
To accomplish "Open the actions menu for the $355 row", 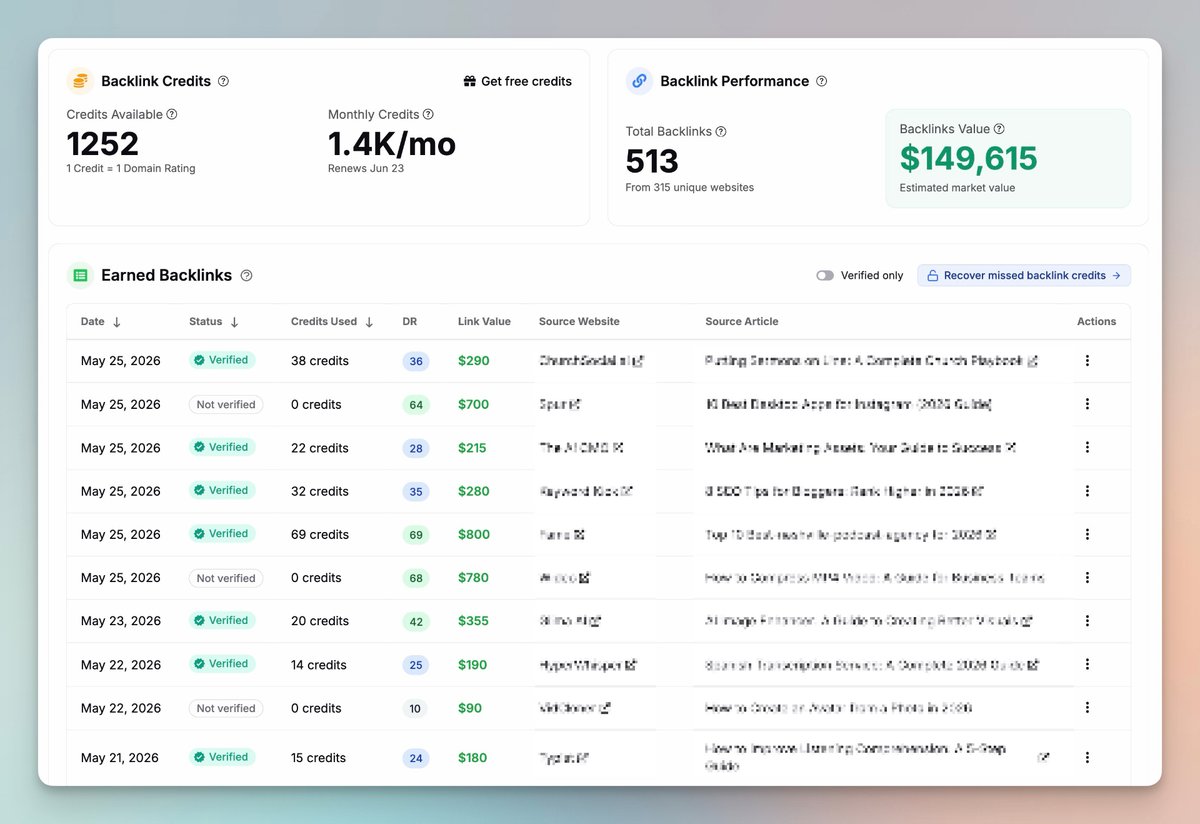I will coord(1087,620).
